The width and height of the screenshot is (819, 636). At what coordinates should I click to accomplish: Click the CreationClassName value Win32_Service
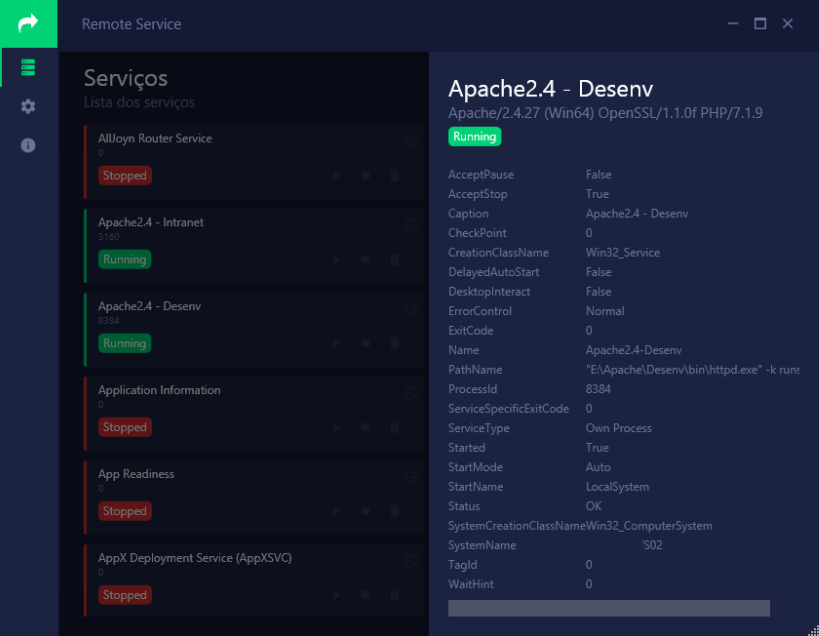tap(623, 253)
